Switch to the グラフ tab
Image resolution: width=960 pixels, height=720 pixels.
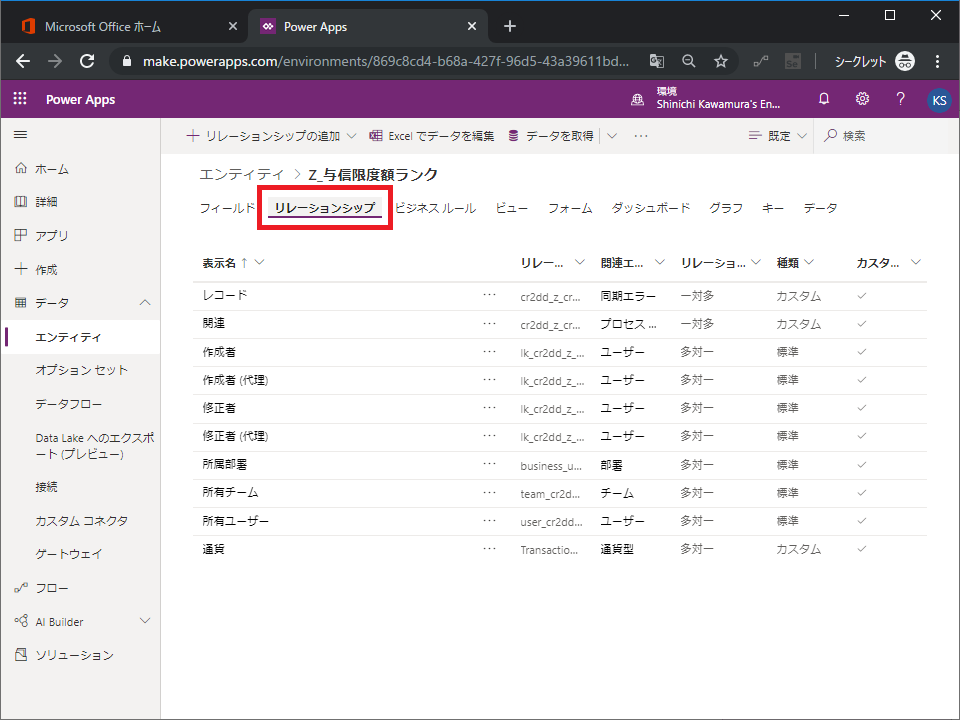click(x=726, y=208)
